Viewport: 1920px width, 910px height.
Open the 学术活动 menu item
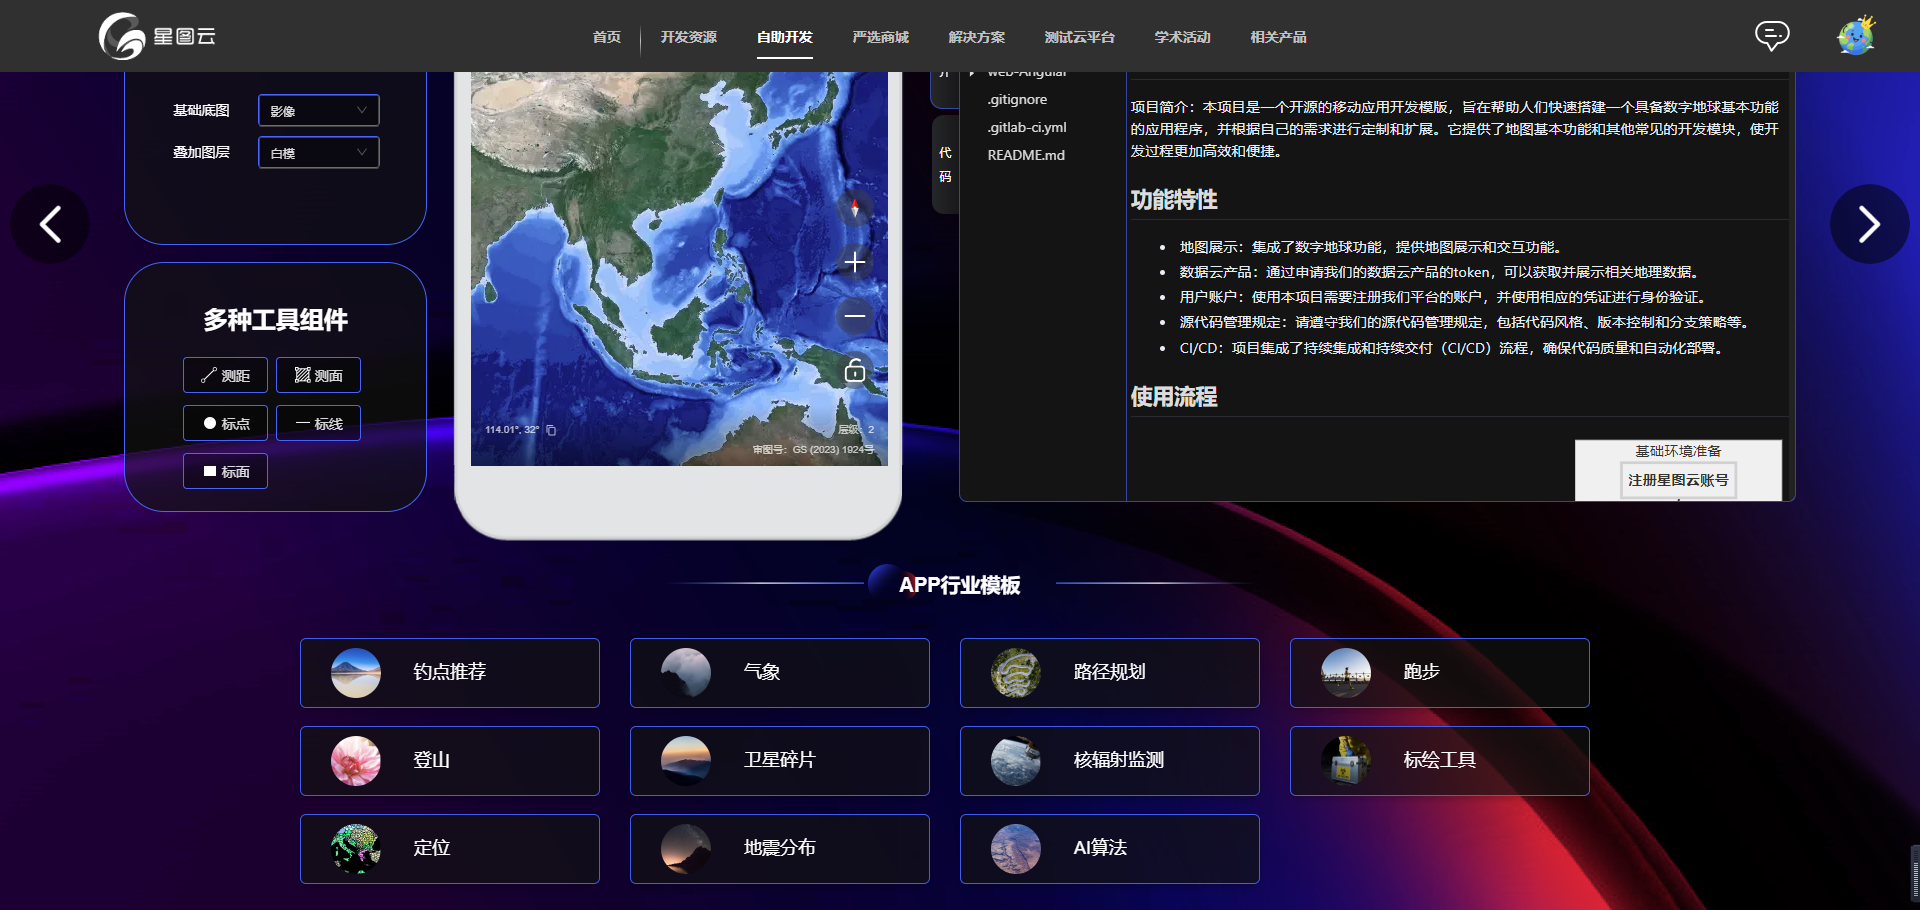(1183, 37)
